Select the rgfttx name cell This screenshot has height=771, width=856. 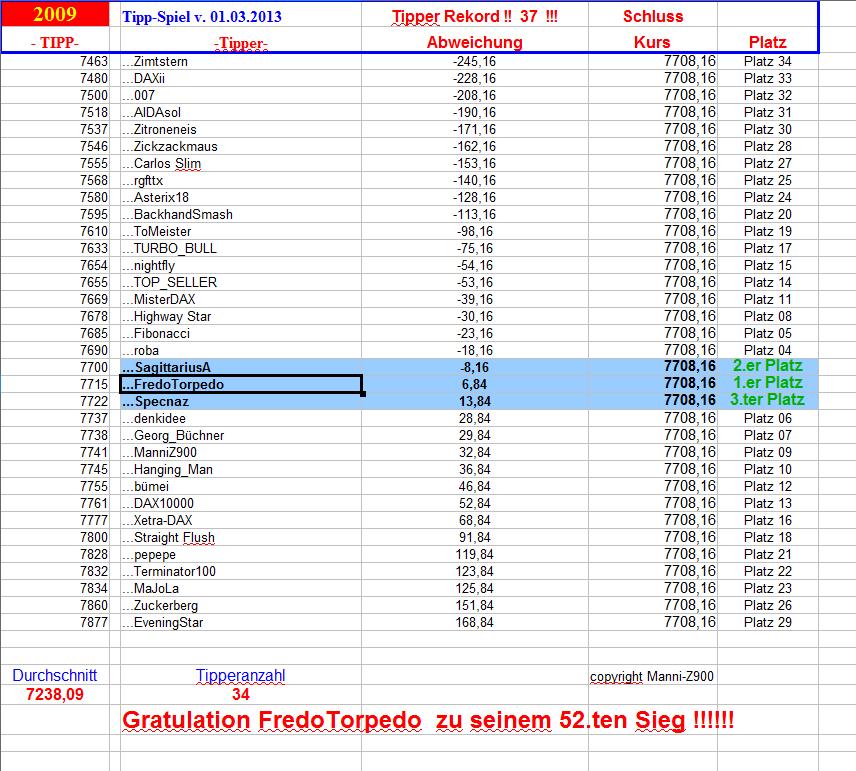click(x=241, y=180)
